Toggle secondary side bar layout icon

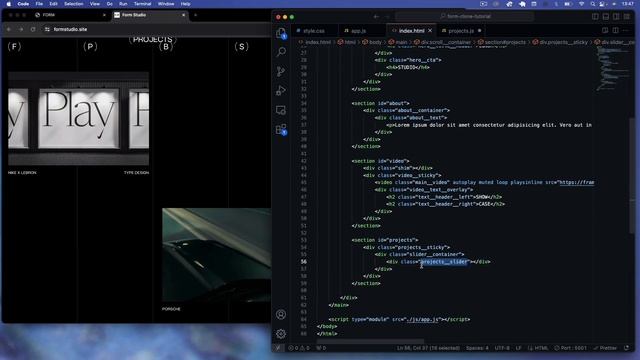tap(616, 17)
